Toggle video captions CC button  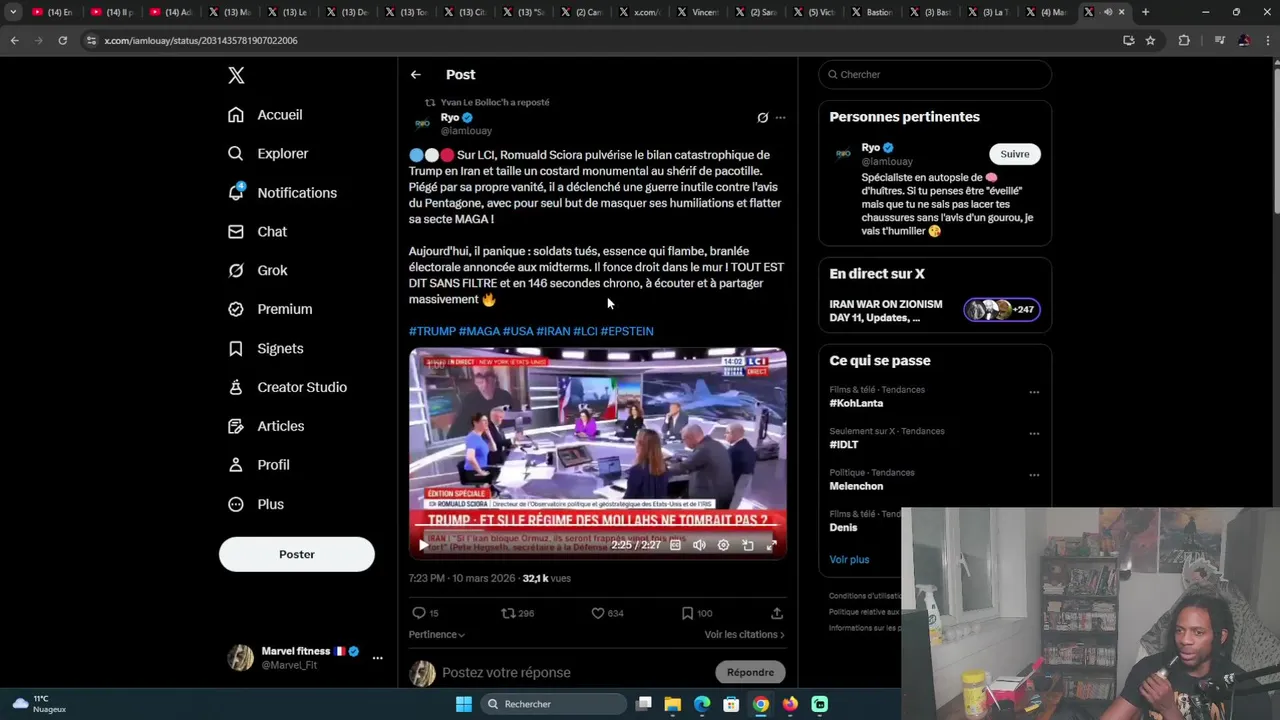tap(675, 545)
